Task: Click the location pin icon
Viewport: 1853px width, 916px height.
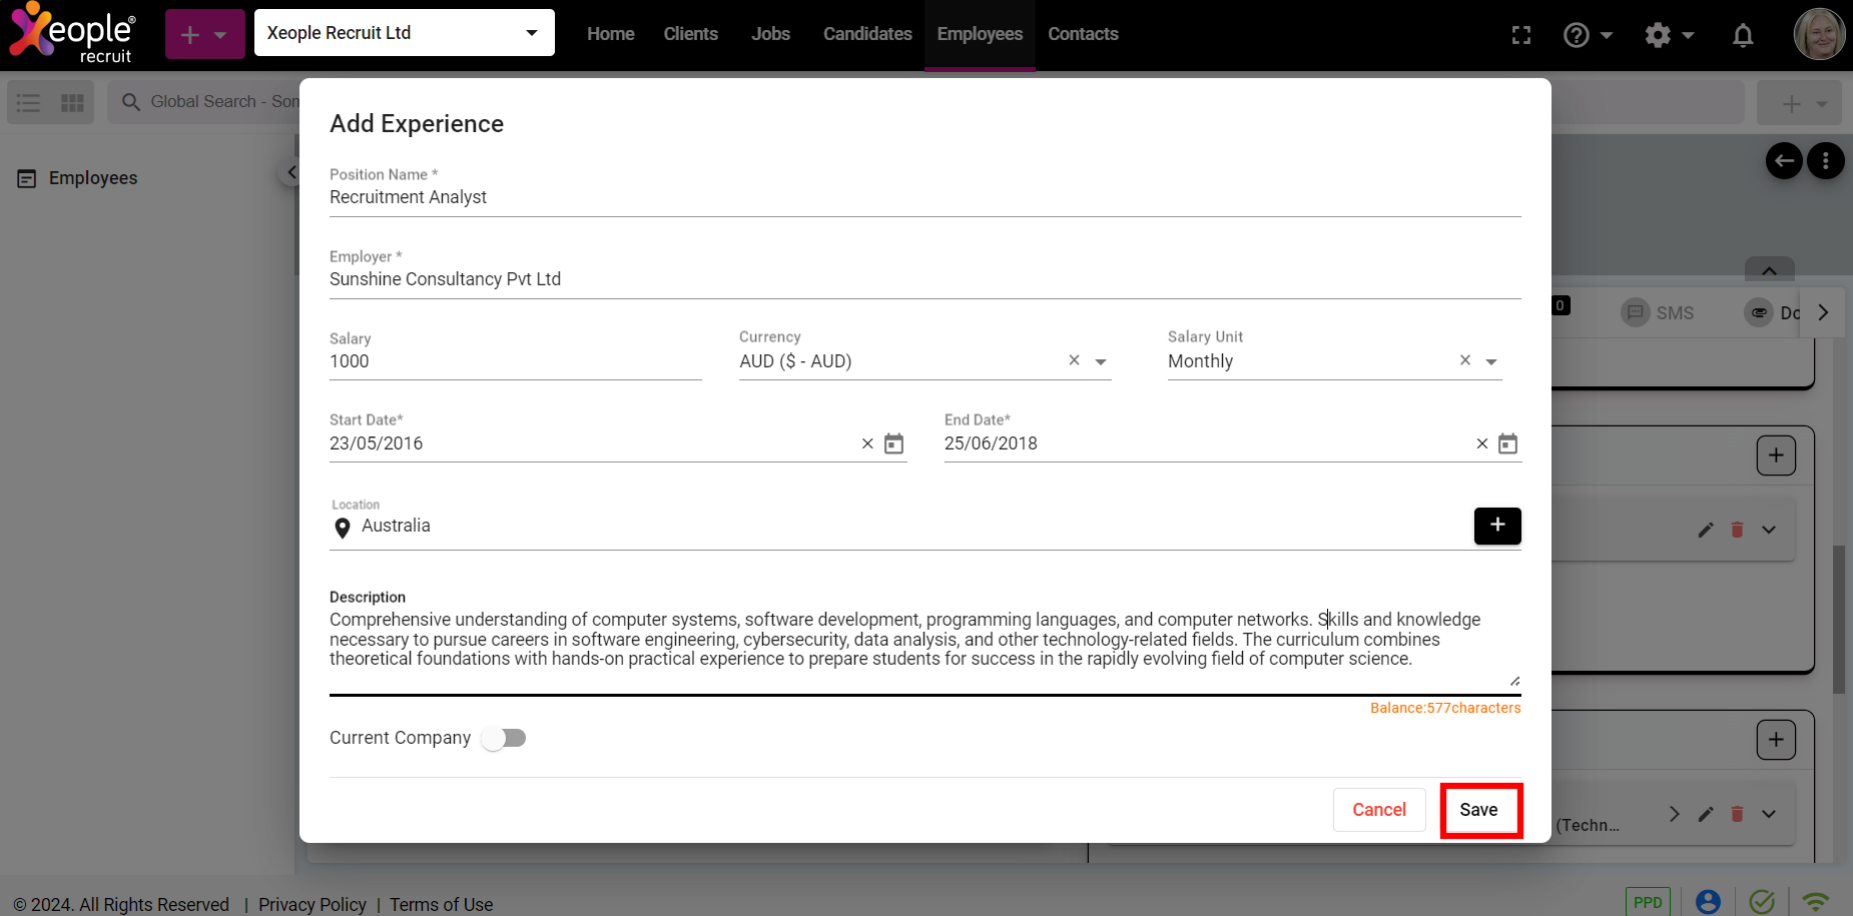Action: click(x=342, y=528)
